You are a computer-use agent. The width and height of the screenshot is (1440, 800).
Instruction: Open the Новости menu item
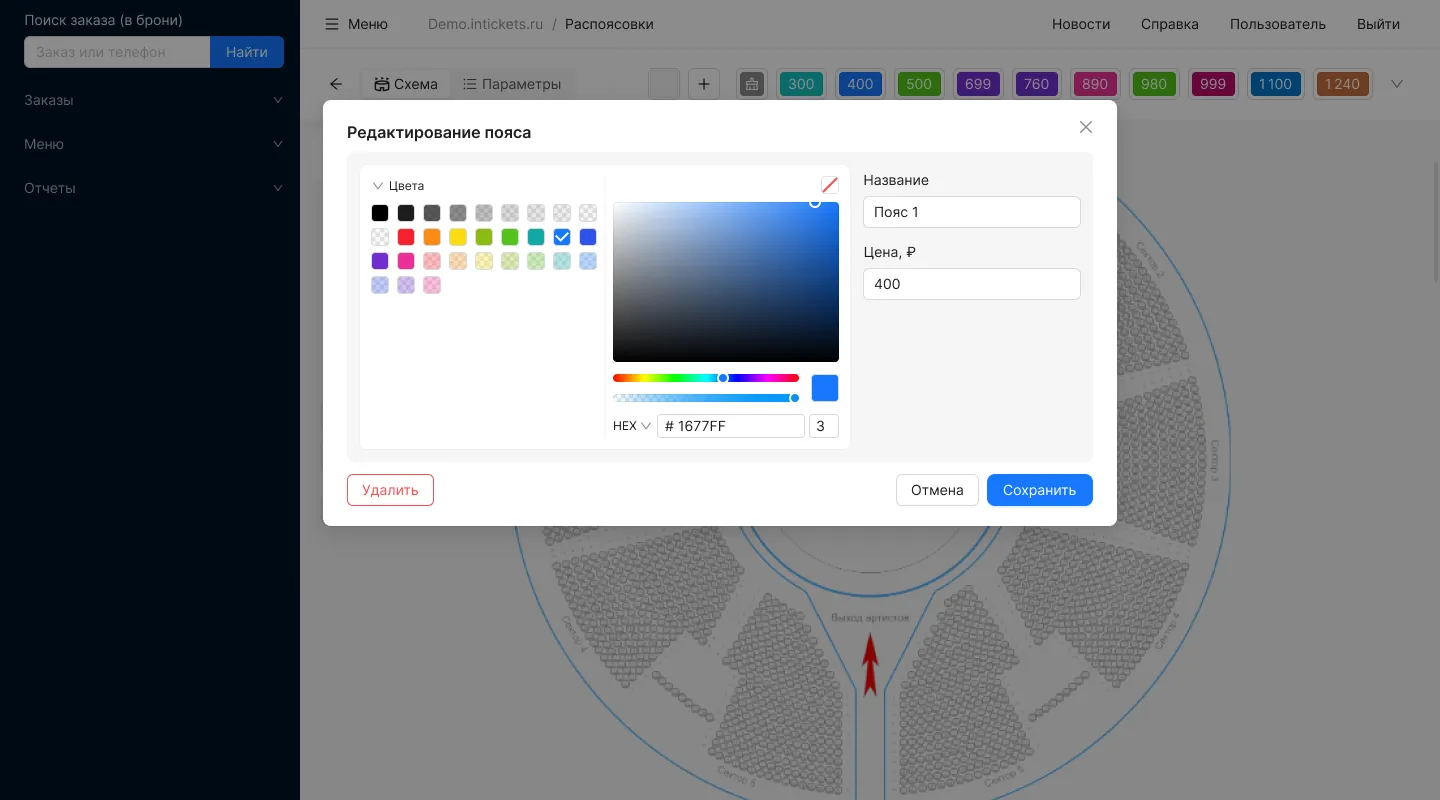point(1081,24)
